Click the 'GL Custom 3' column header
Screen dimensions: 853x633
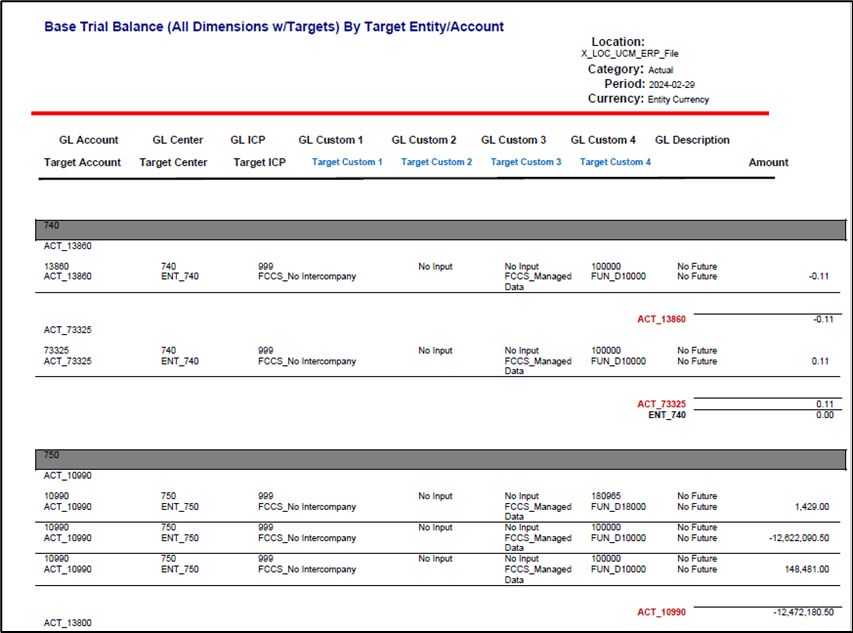(513, 140)
